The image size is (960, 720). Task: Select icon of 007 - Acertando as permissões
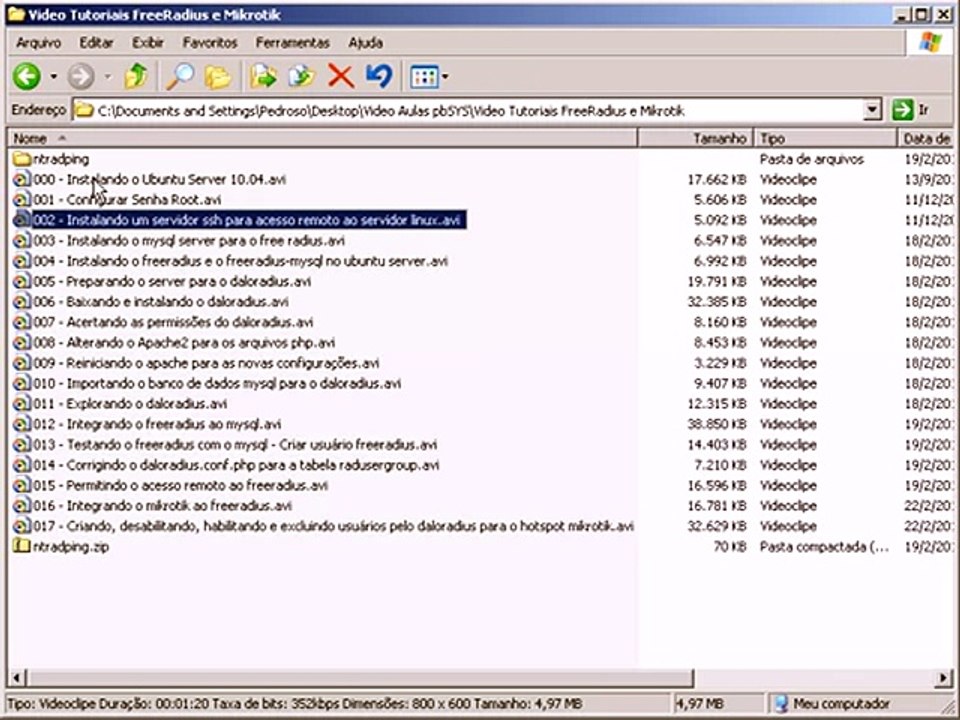[x=22, y=322]
